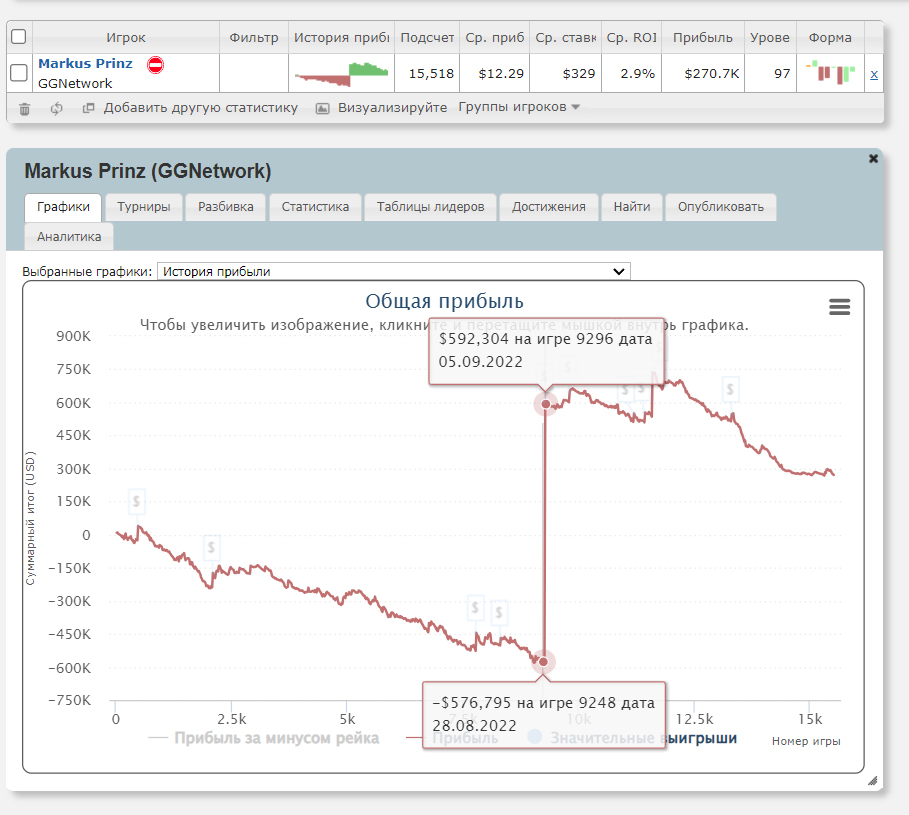Viewport: 909px width, 815px height.
Task: Click the dollar marker near 12.5k games
Action: click(732, 388)
